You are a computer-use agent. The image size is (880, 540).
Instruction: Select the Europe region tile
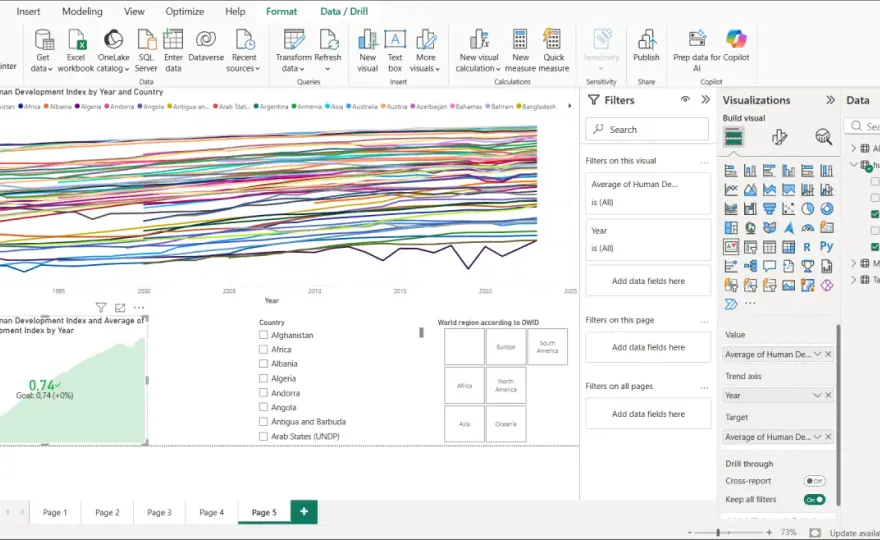[506, 347]
